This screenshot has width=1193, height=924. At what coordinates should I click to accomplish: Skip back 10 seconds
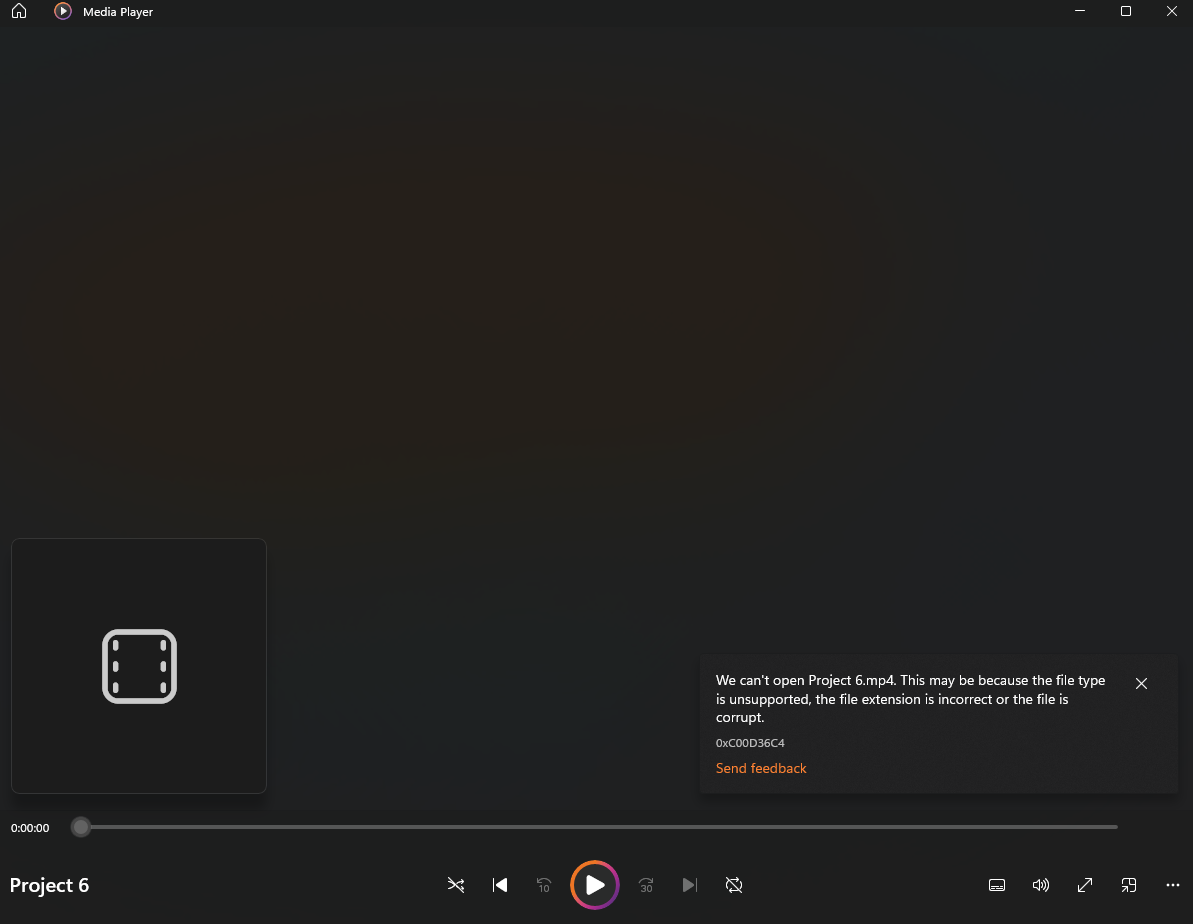point(543,885)
